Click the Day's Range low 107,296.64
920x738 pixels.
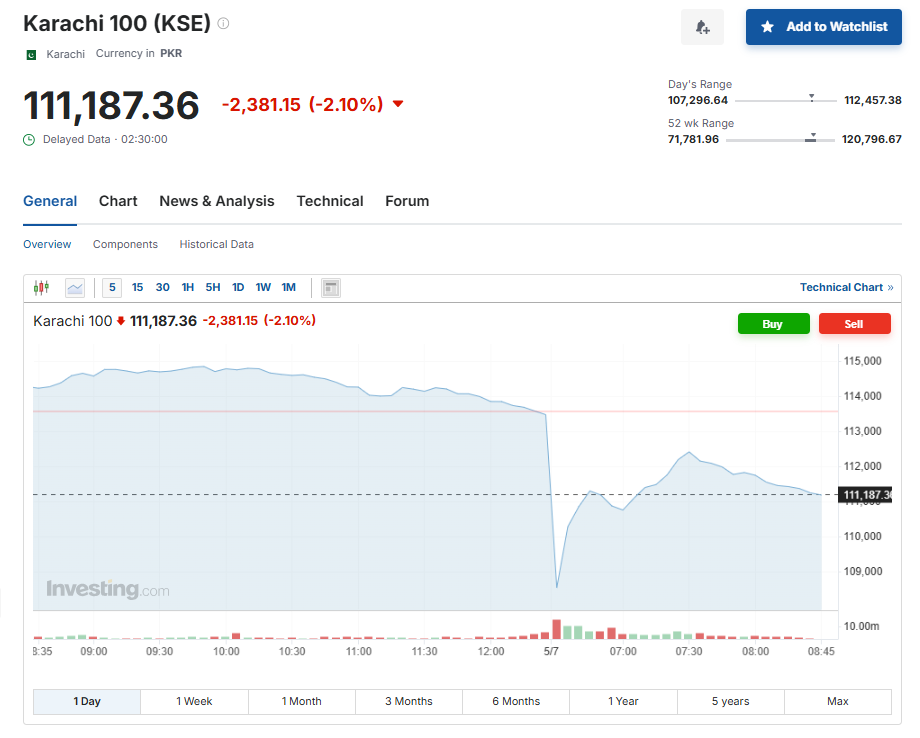pos(698,100)
